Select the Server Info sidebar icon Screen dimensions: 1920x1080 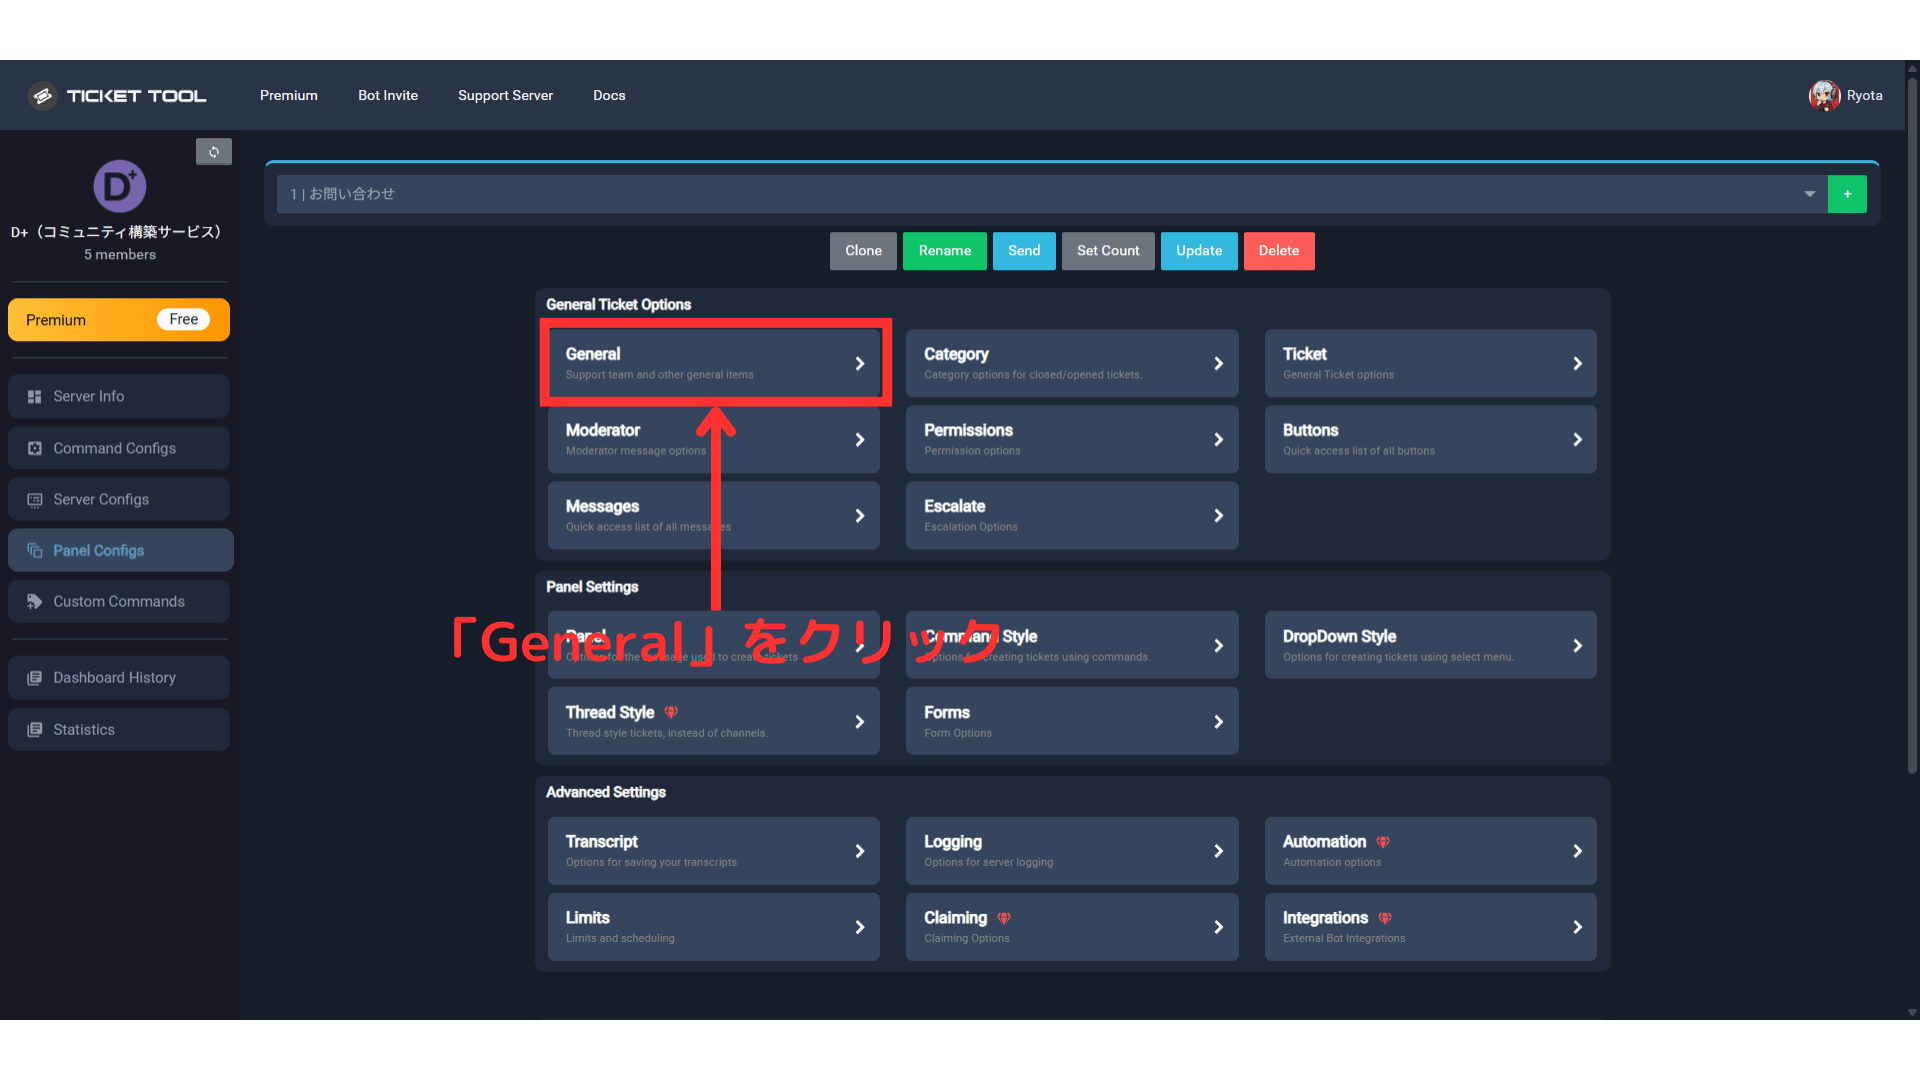pos(34,396)
